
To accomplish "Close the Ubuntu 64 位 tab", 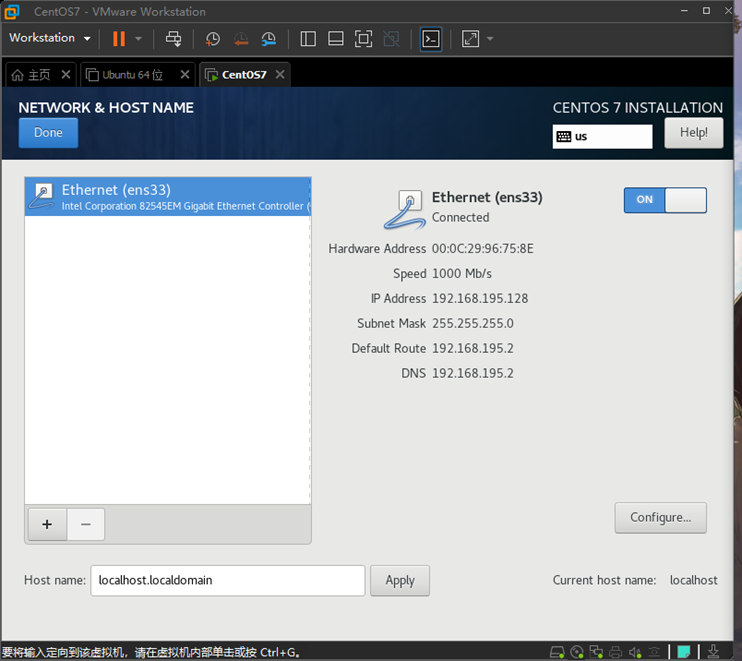I will tap(185, 74).
